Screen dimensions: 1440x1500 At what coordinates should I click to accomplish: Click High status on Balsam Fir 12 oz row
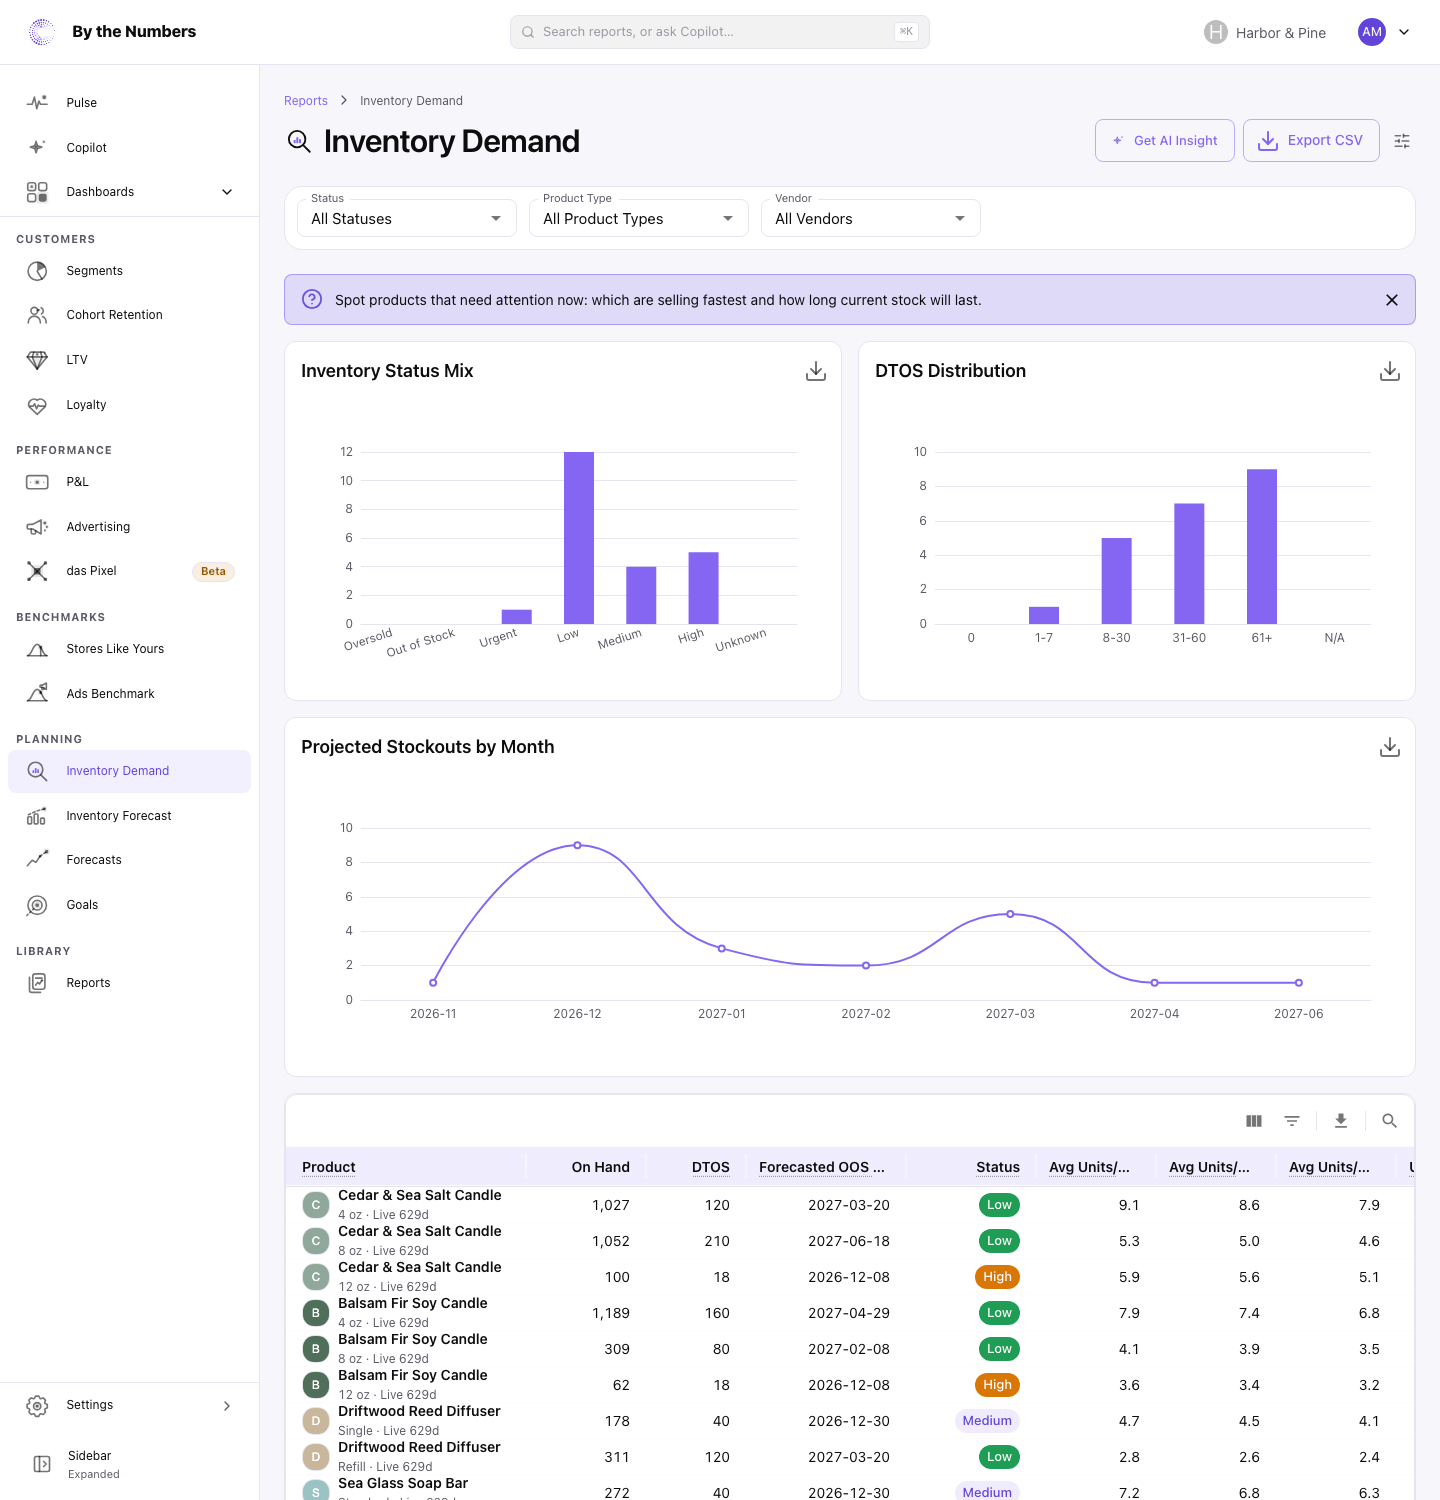coord(997,1385)
